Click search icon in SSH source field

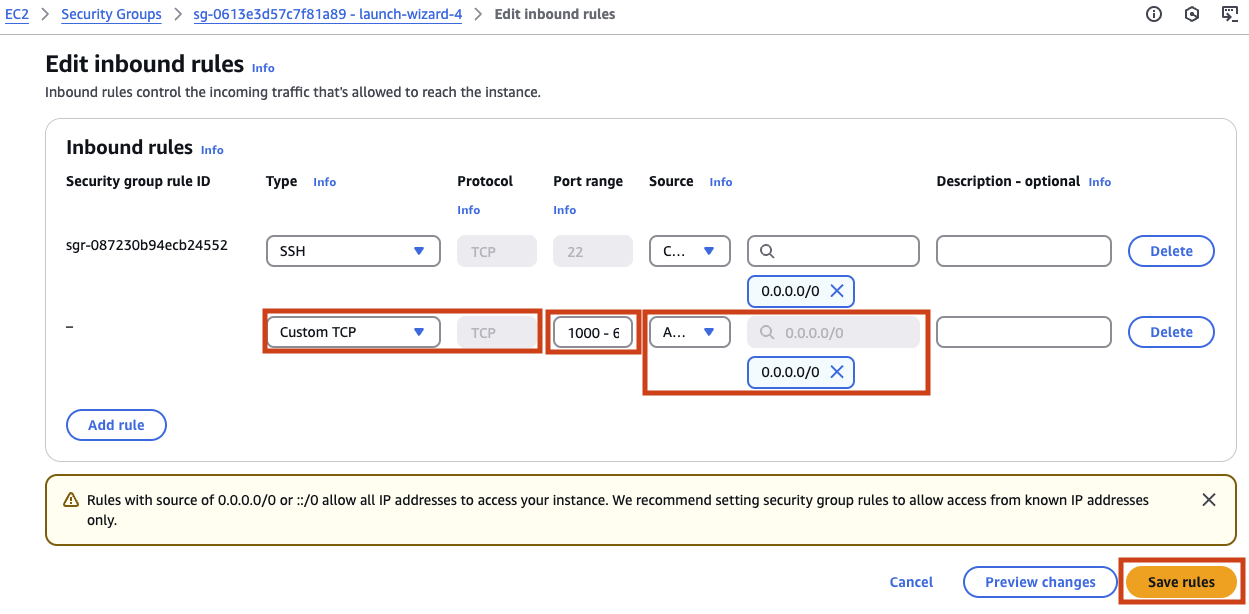[767, 251]
